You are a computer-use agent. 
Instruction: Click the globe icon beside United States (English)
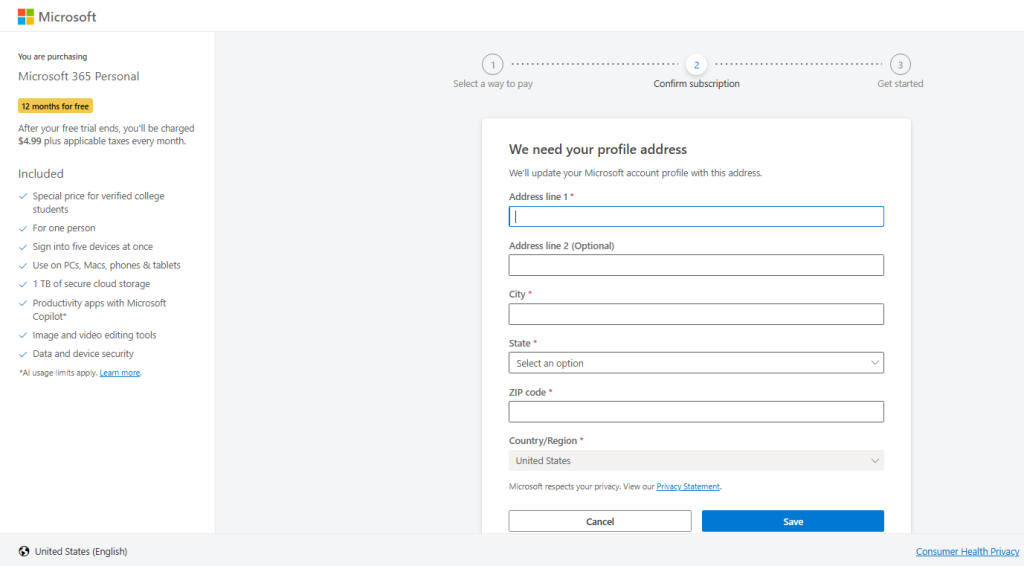[24, 551]
